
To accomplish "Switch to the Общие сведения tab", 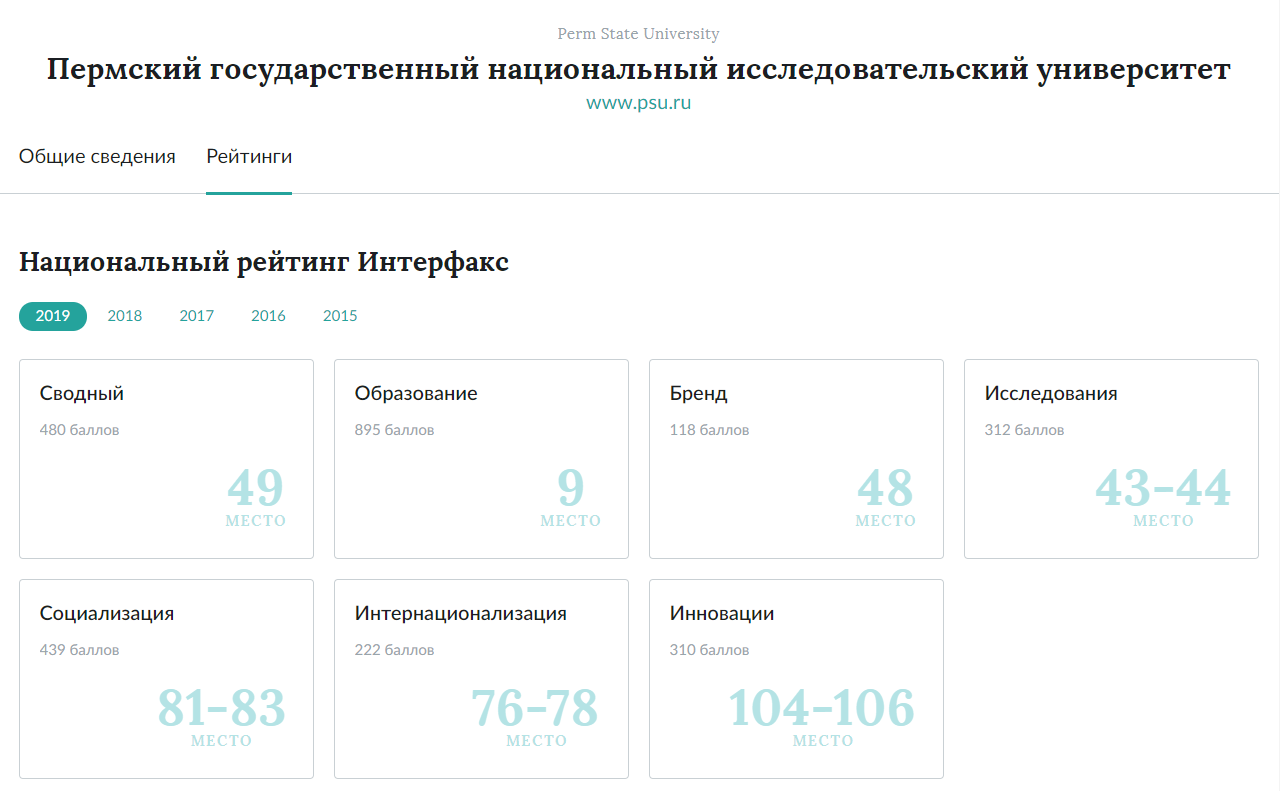I will pos(97,156).
